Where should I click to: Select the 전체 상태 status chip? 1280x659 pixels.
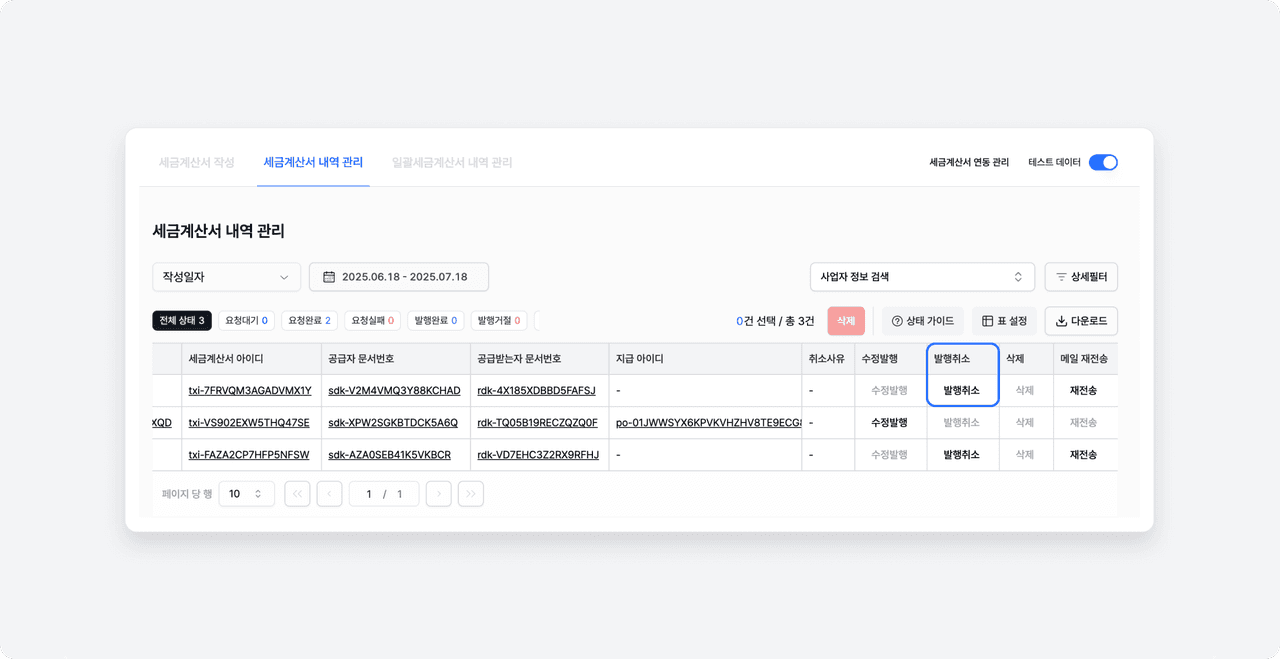pyautogui.click(x=182, y=321)
